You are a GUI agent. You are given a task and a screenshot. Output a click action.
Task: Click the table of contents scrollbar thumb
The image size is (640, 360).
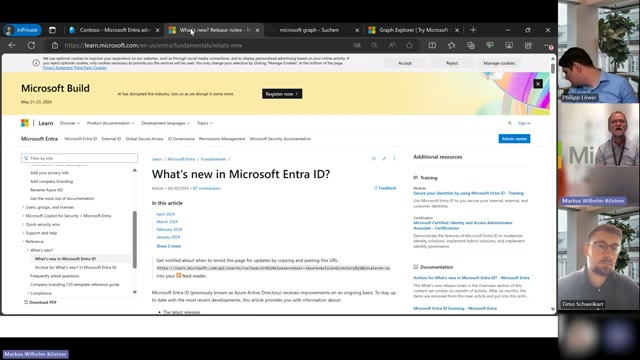[x=135, y=239]
